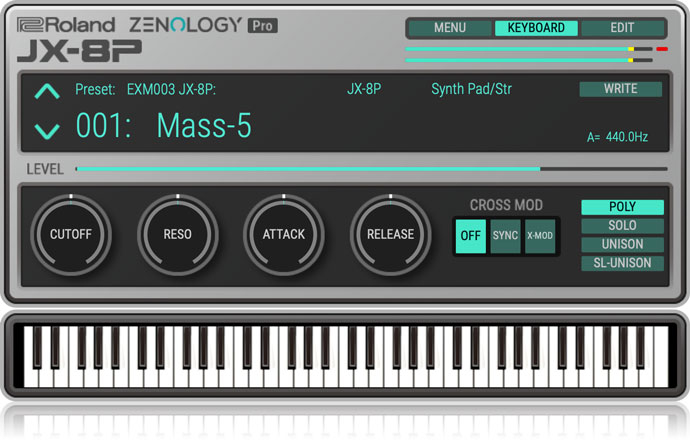Open preset list via Mass-5 name

pyautogui.click(x=204, y=127)
